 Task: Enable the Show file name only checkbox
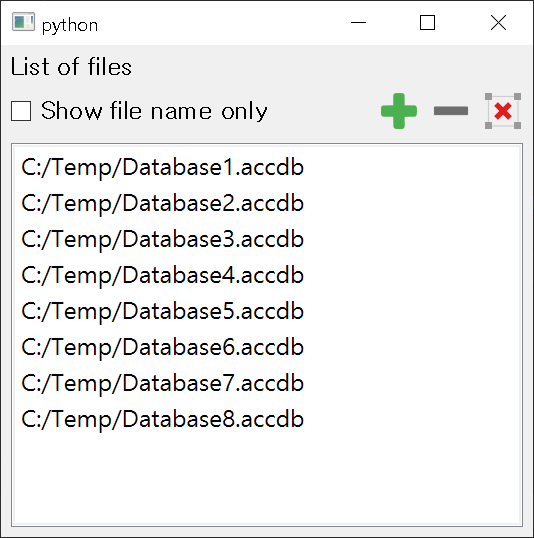click(21, 111)
